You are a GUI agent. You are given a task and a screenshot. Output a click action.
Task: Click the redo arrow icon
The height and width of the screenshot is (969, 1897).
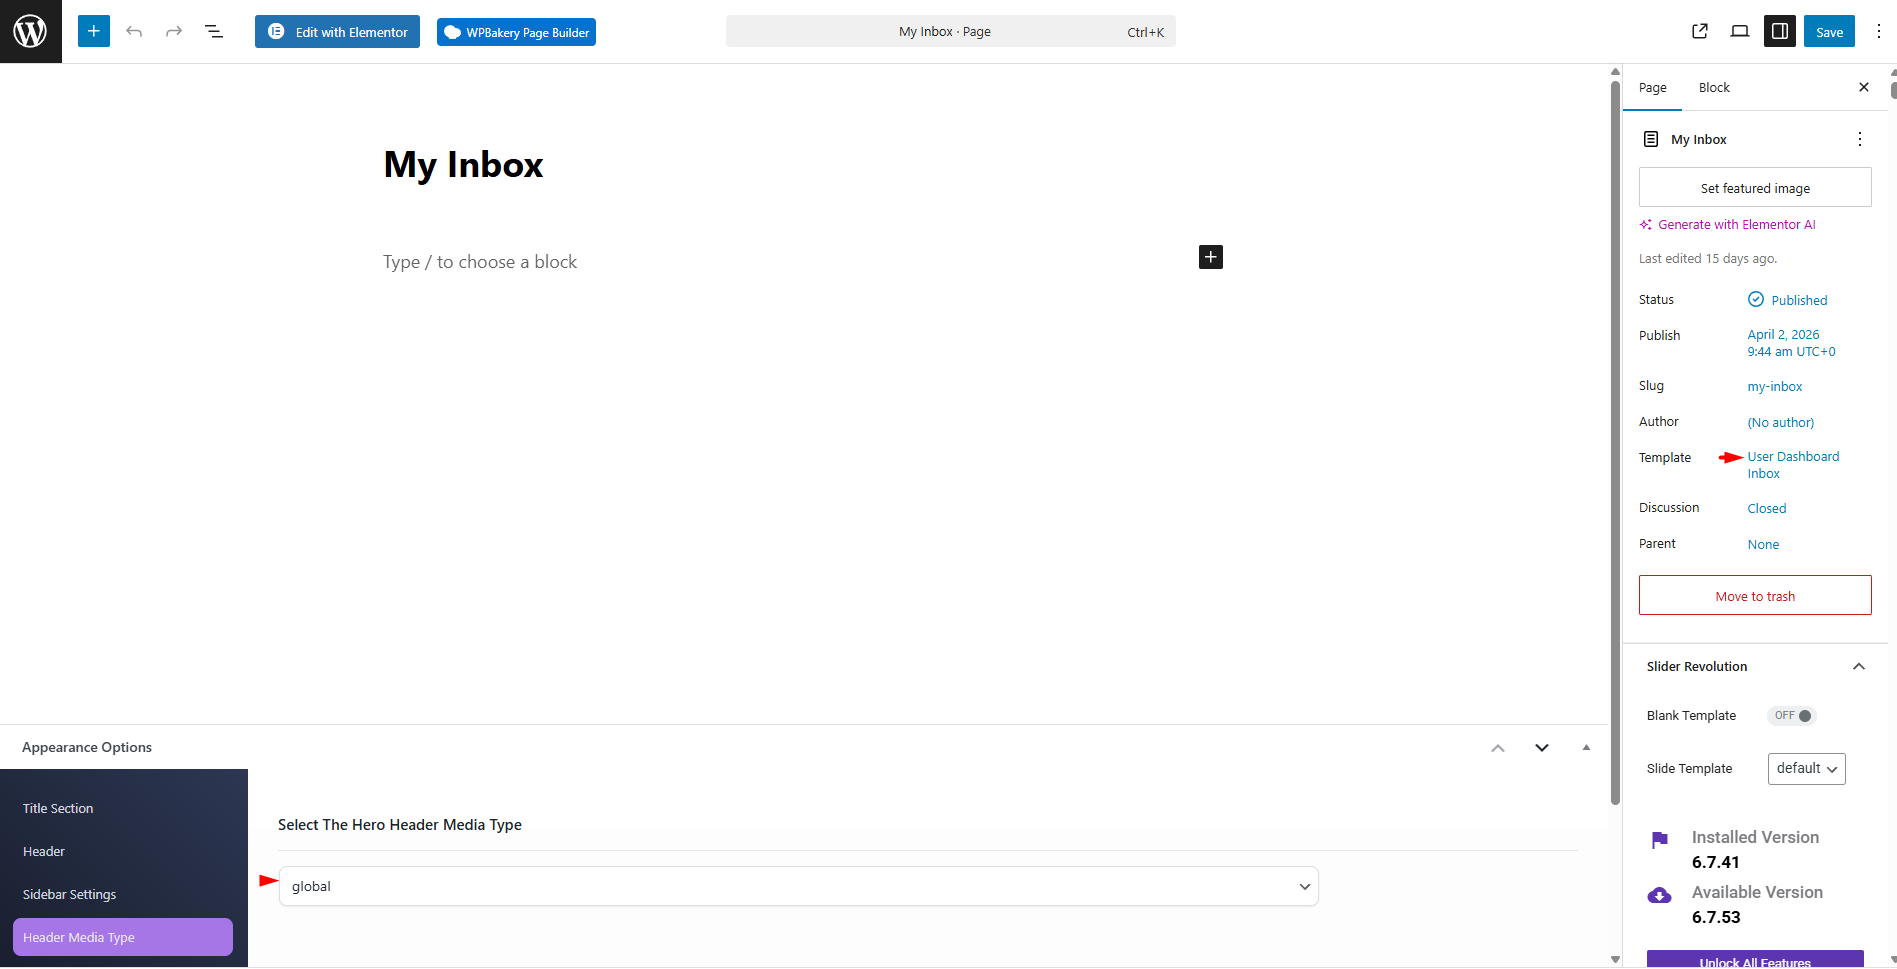click(174, 32)
